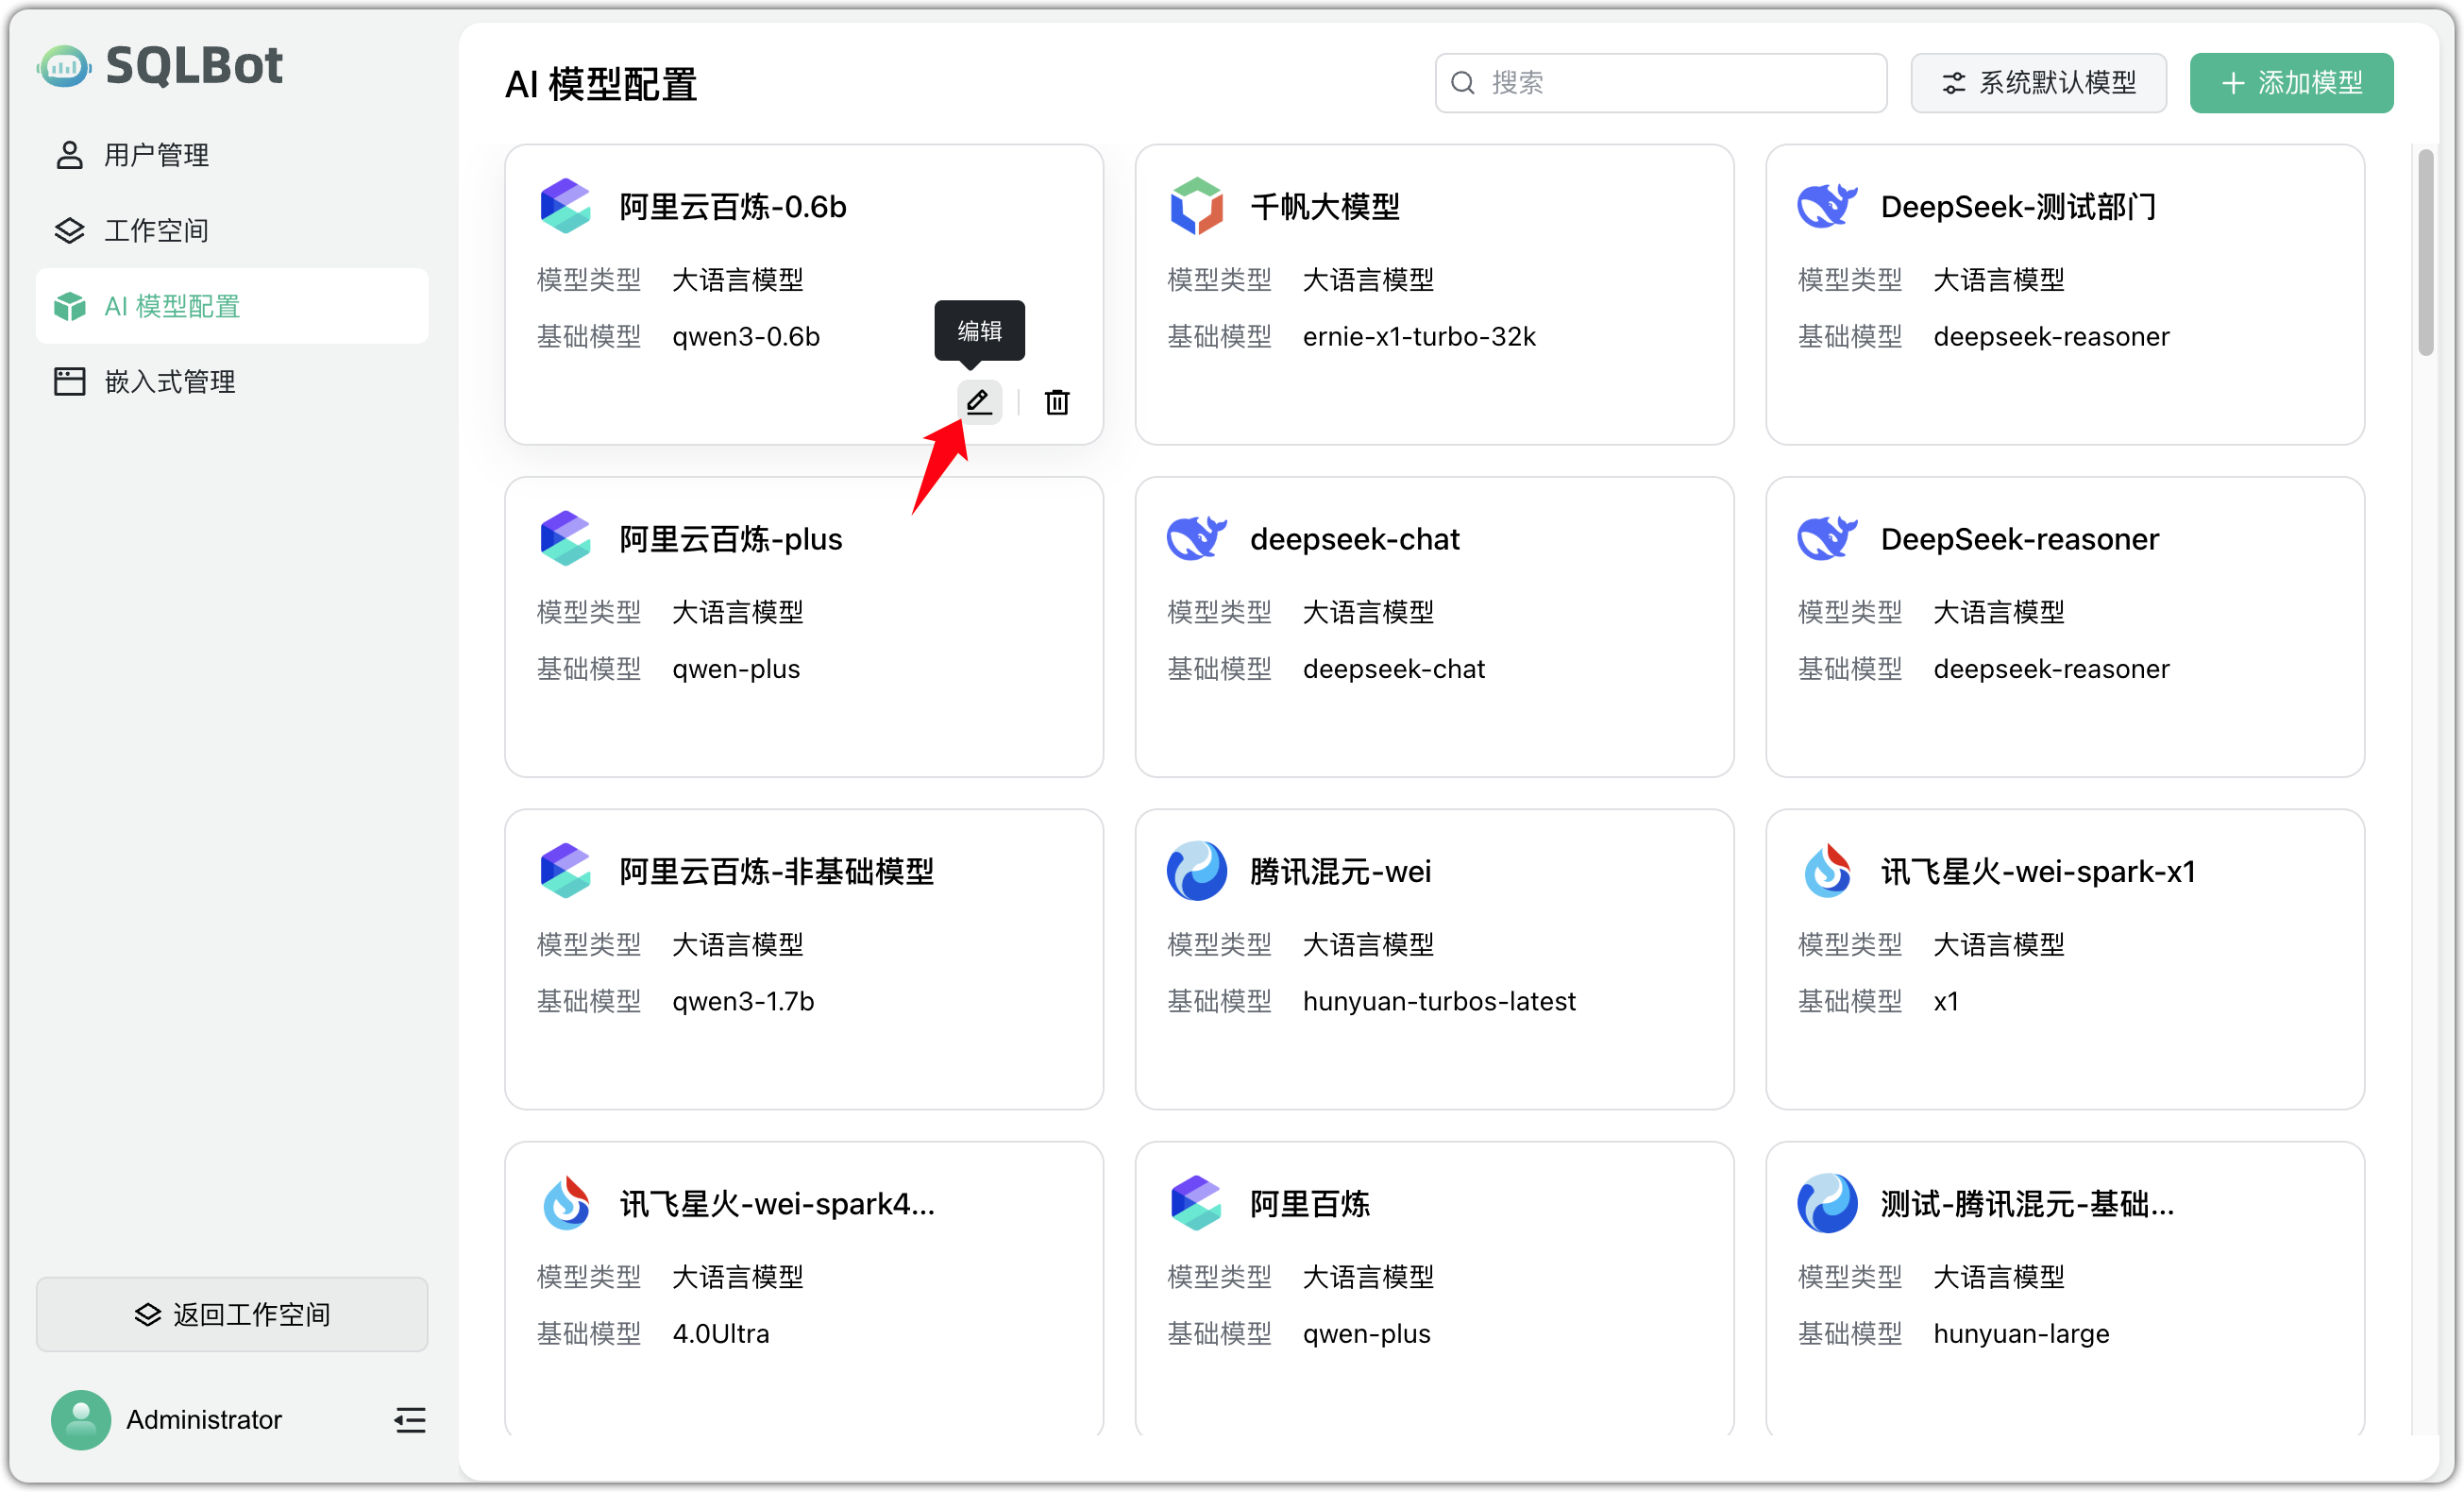Click the filter icon inside 系统默认模型 button
Viewport: 2464px width, 1492px height.
coord(1955,83)
